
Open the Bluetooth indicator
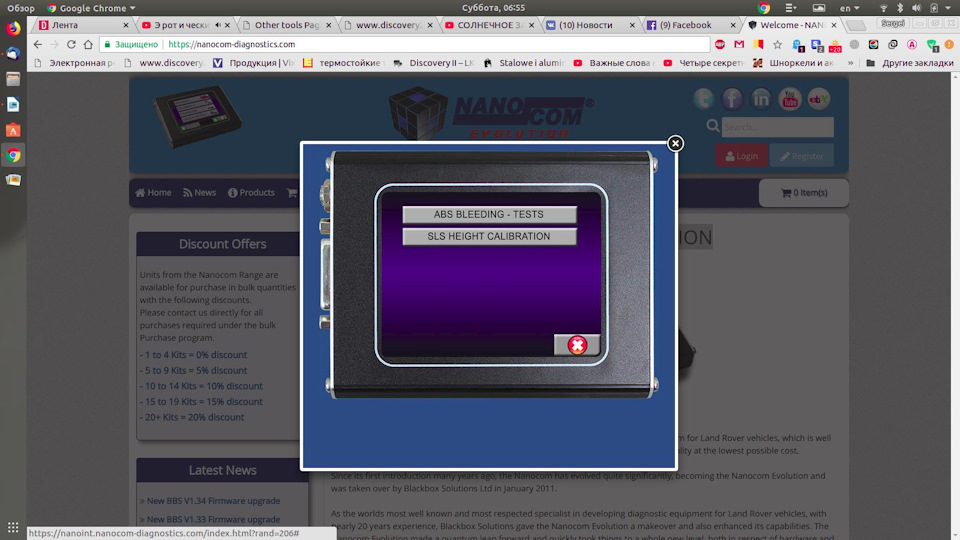click(x=900, y=8)
